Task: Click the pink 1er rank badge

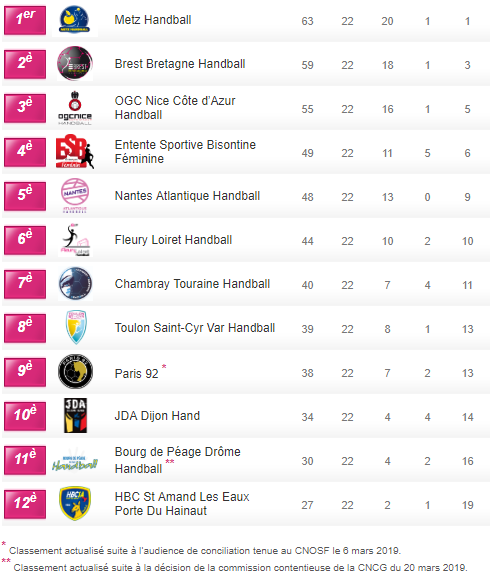Action: pyautogui.click(x=25, y=20)
